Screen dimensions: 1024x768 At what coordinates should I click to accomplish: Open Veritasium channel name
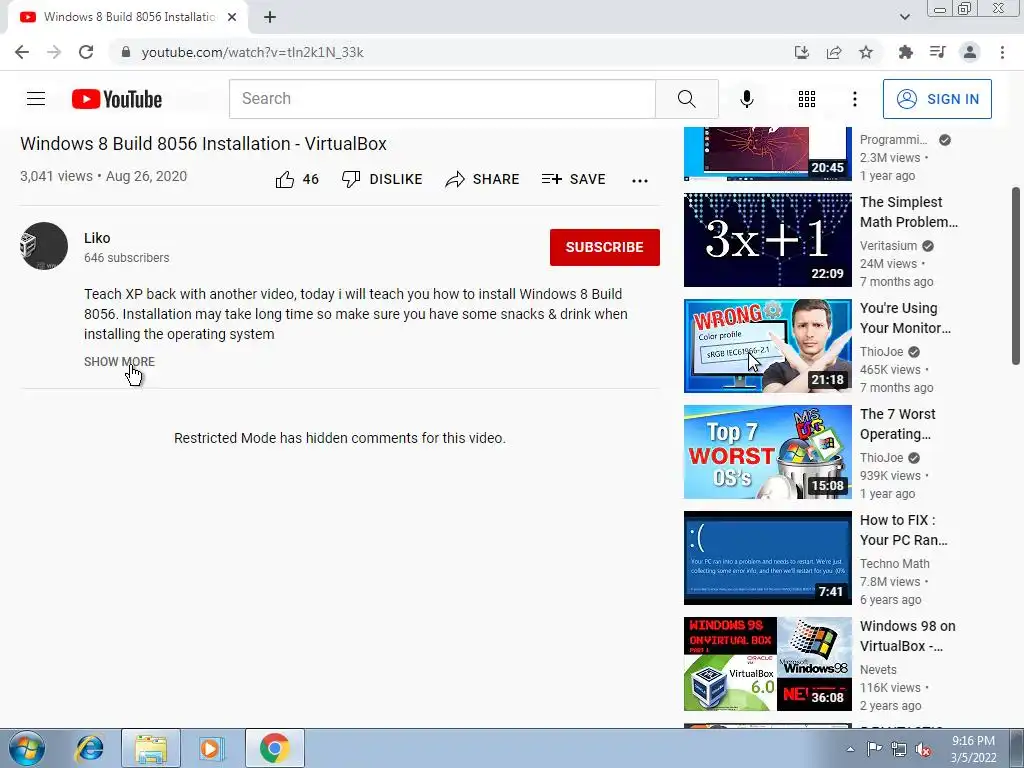point(888,246)
